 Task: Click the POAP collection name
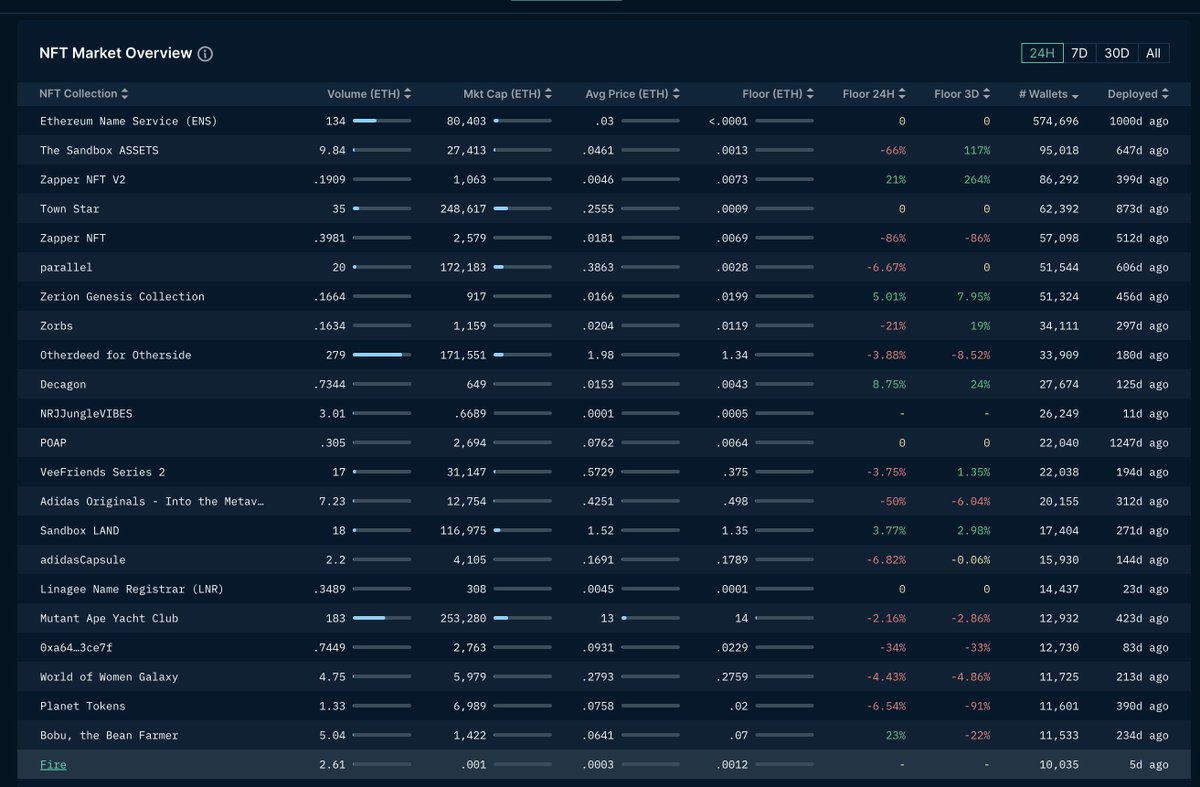pos(53,443)
